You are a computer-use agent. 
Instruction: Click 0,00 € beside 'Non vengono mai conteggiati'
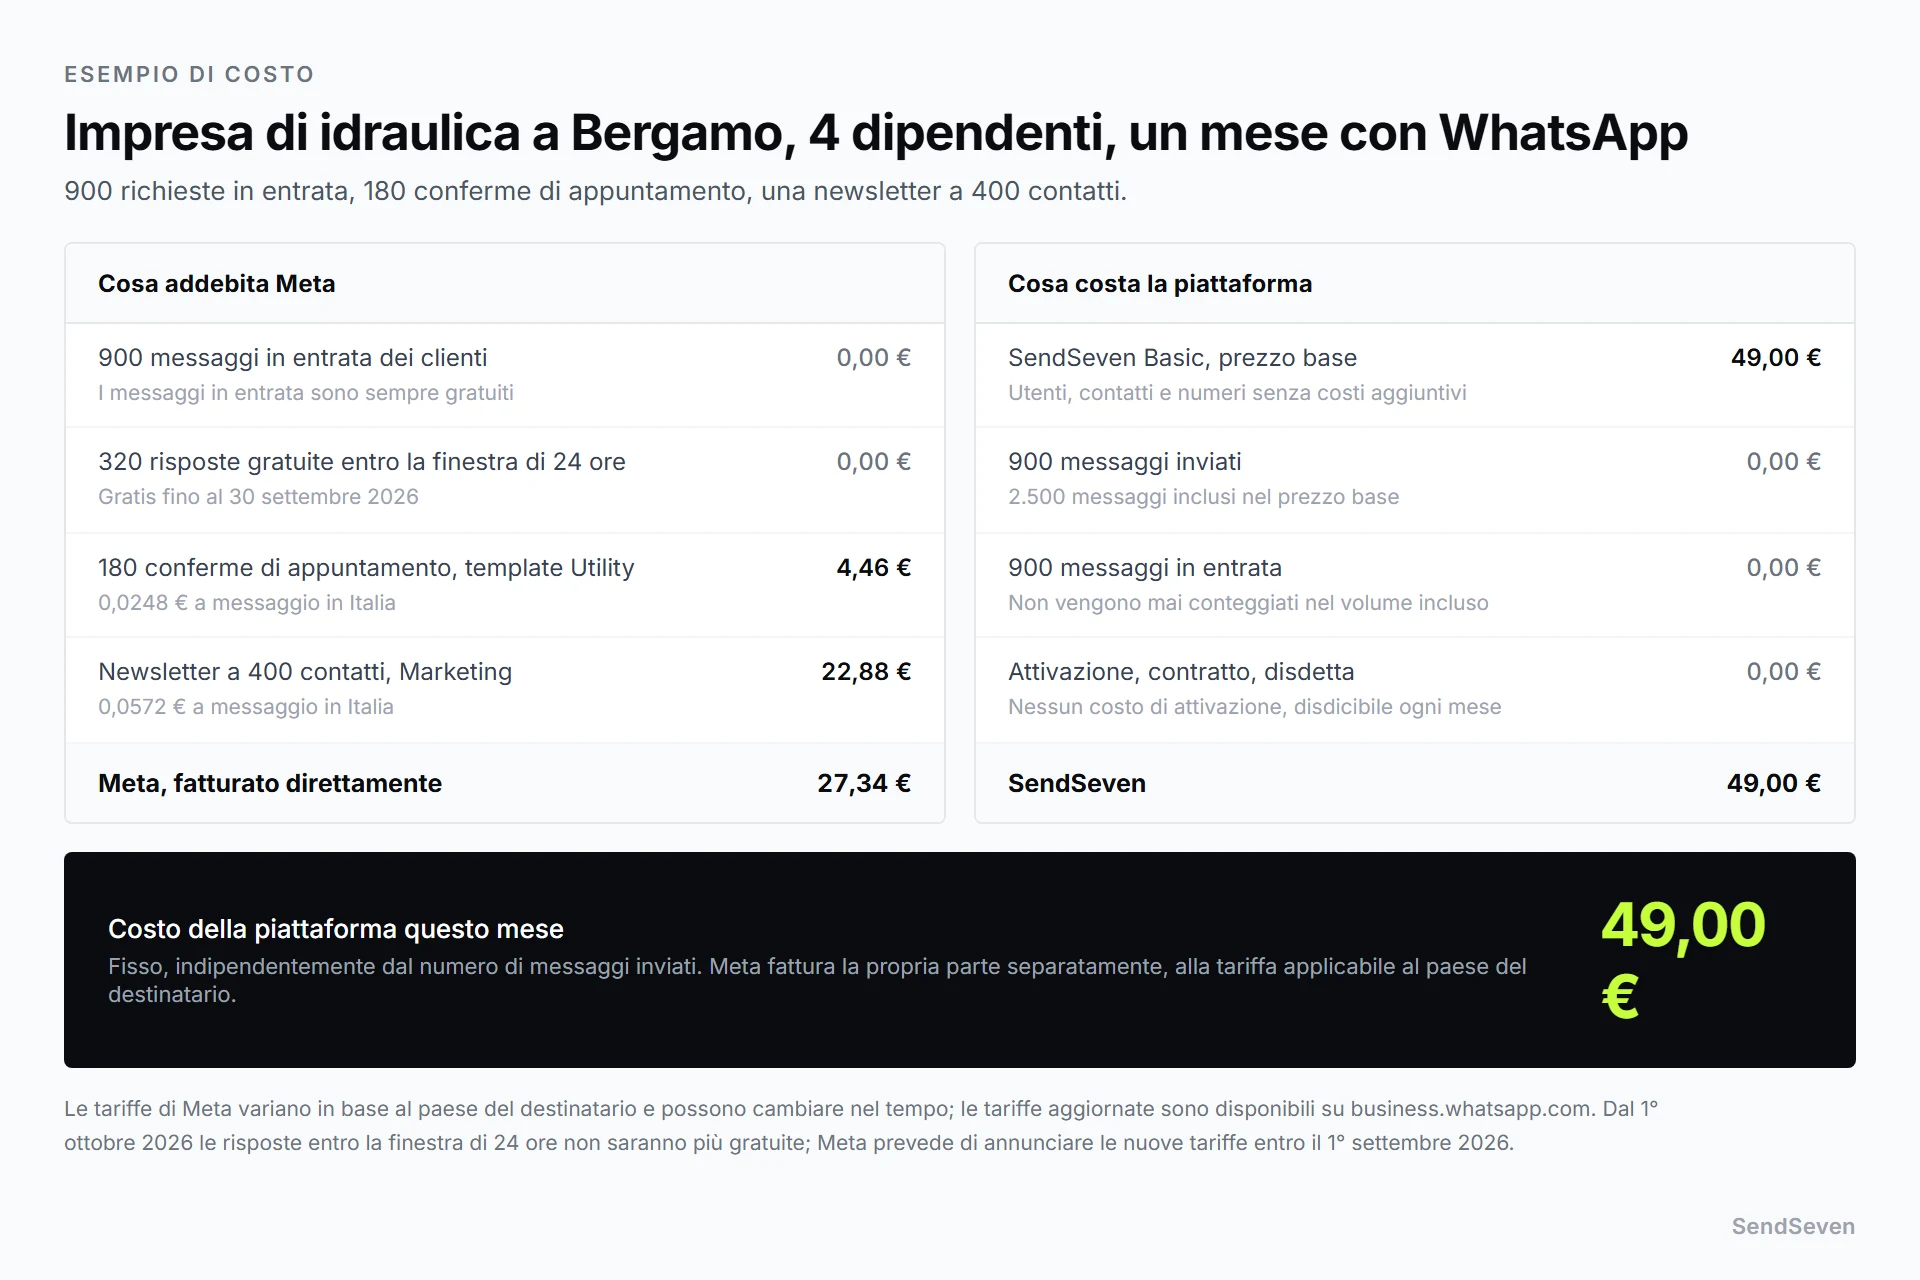(1784, 568)
